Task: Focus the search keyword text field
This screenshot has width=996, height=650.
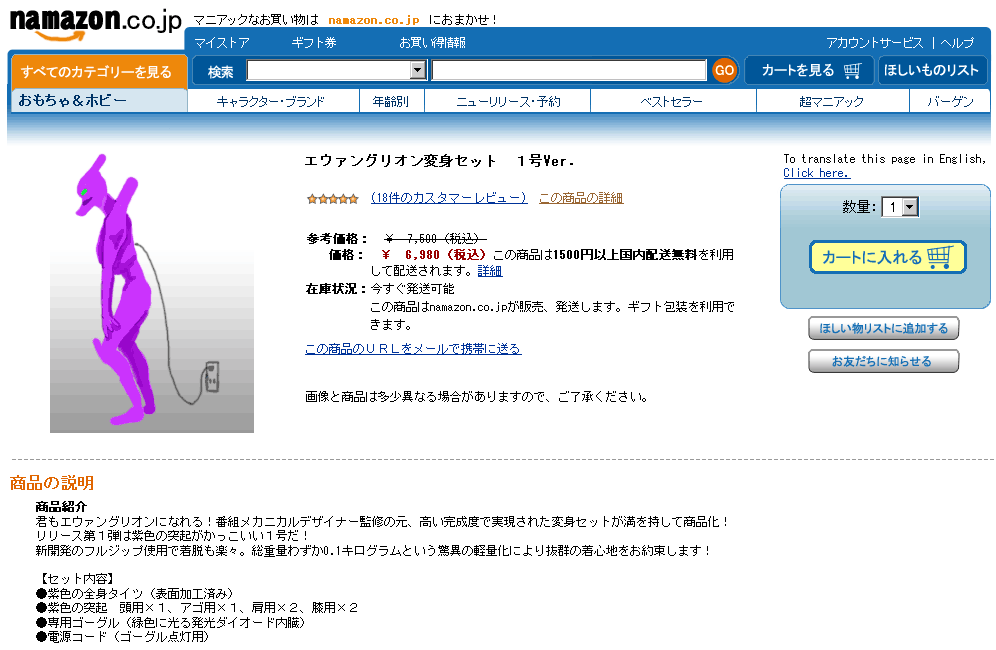Action: click(x=569, y=70)
